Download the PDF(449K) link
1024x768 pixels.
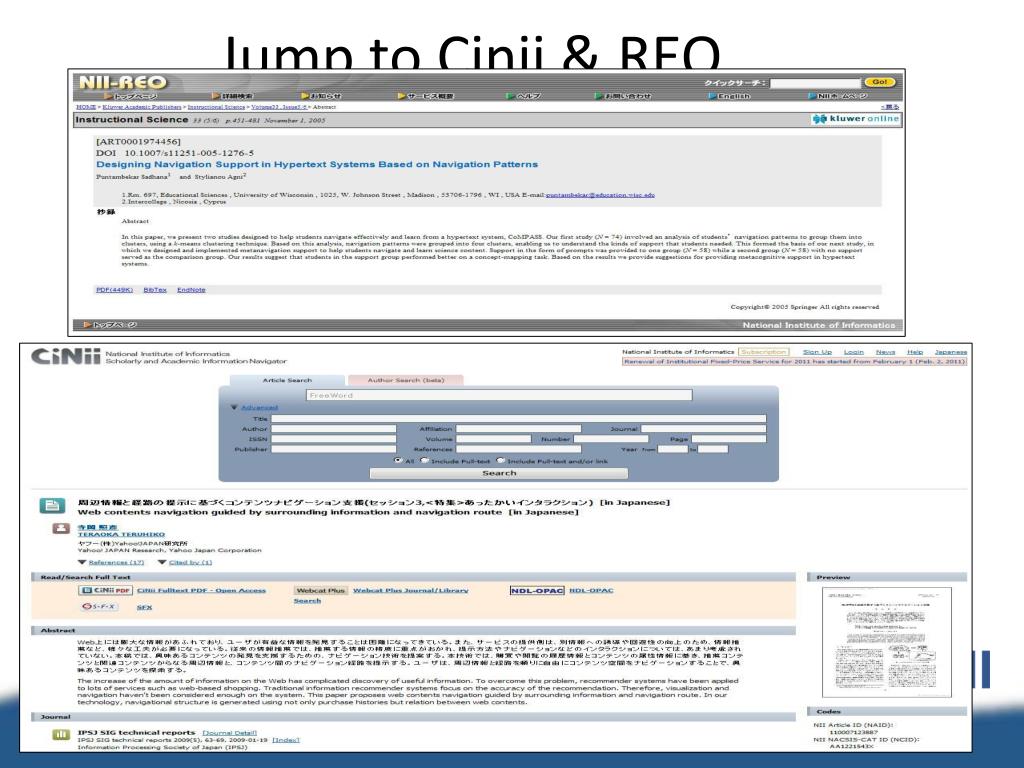(x=114, y=290)
